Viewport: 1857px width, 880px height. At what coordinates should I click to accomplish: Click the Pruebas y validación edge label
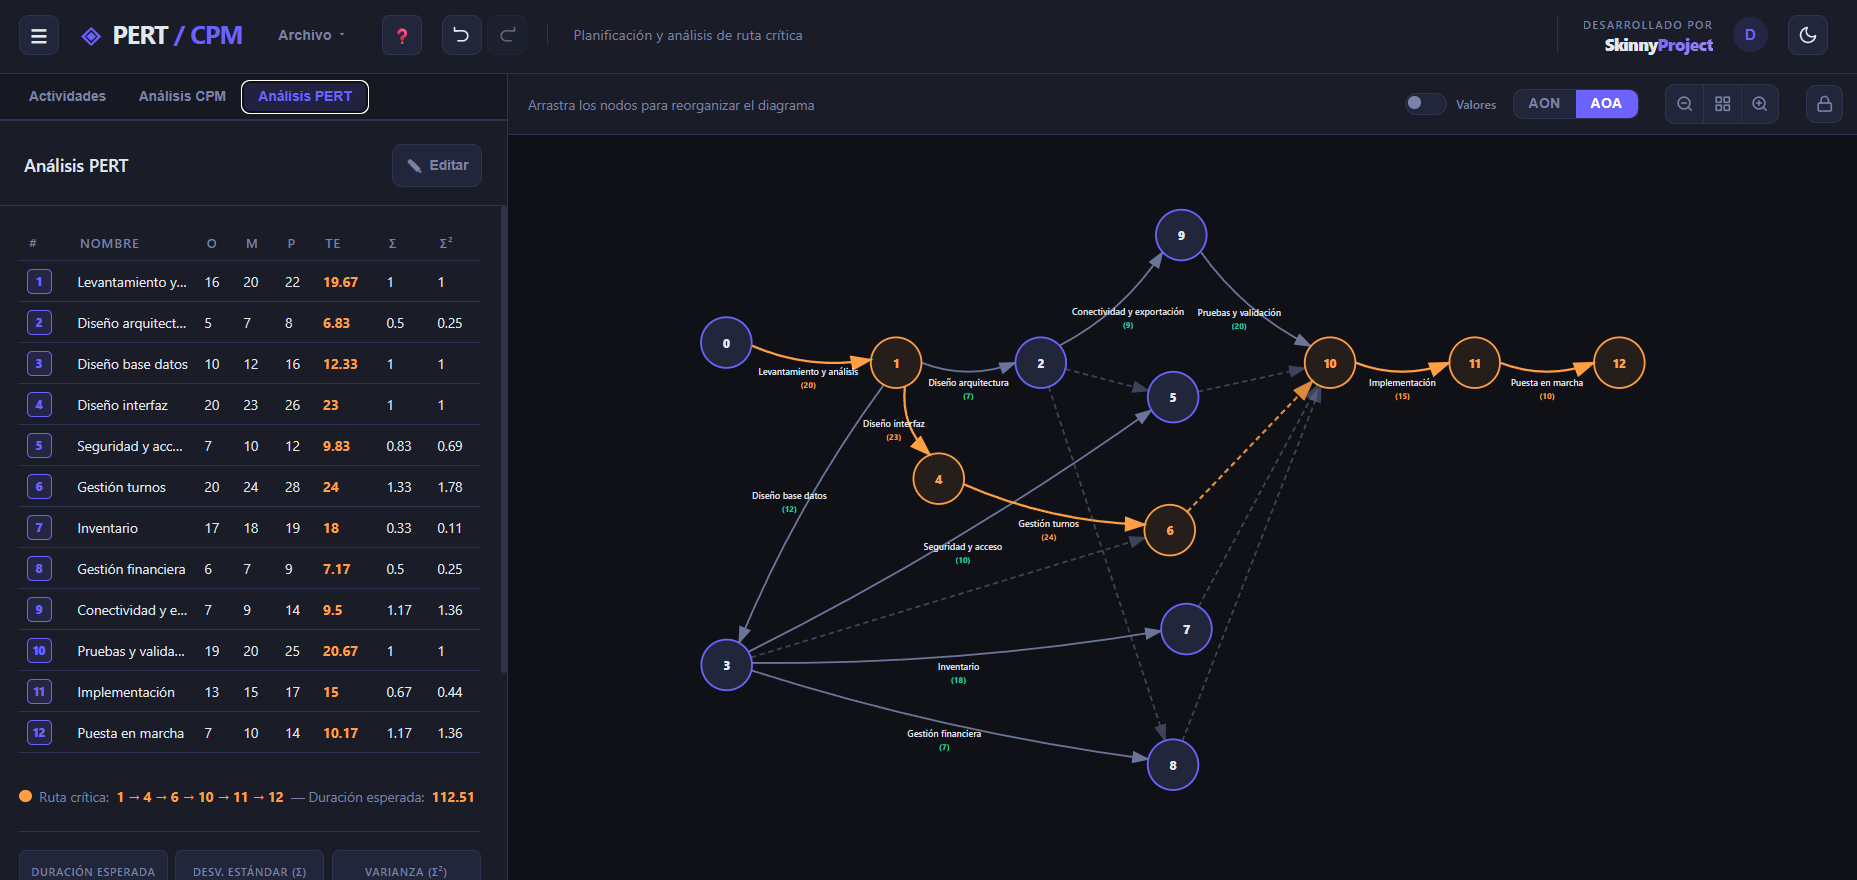[1239, 313]
